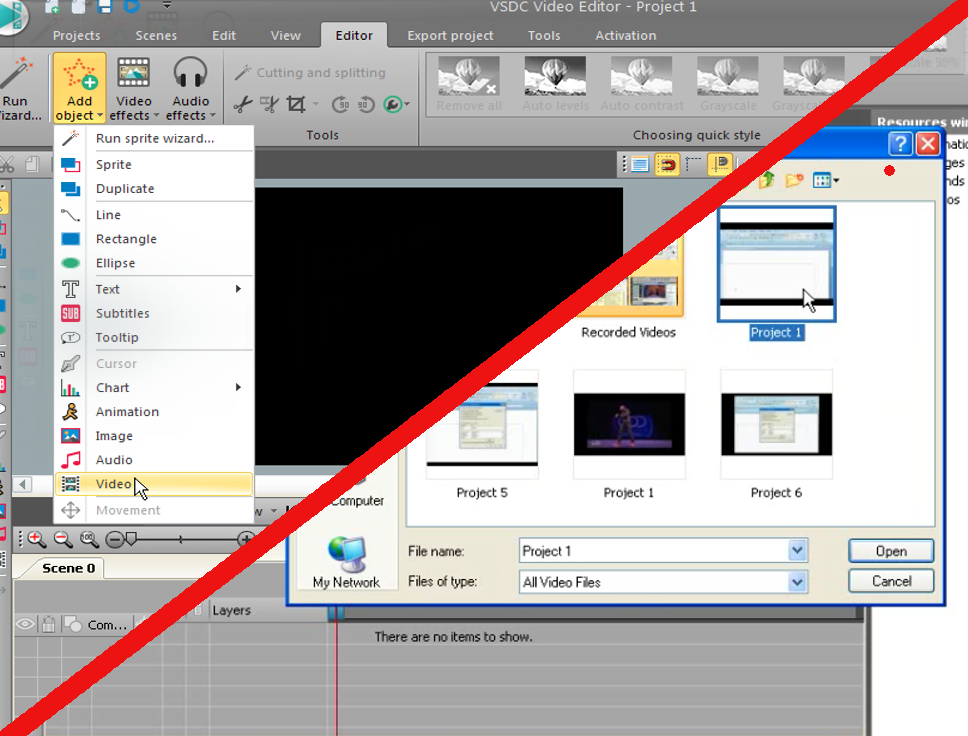Expand the File name combo box
The width and height of the screenshot is (968, 736).
tap(797, 550)
